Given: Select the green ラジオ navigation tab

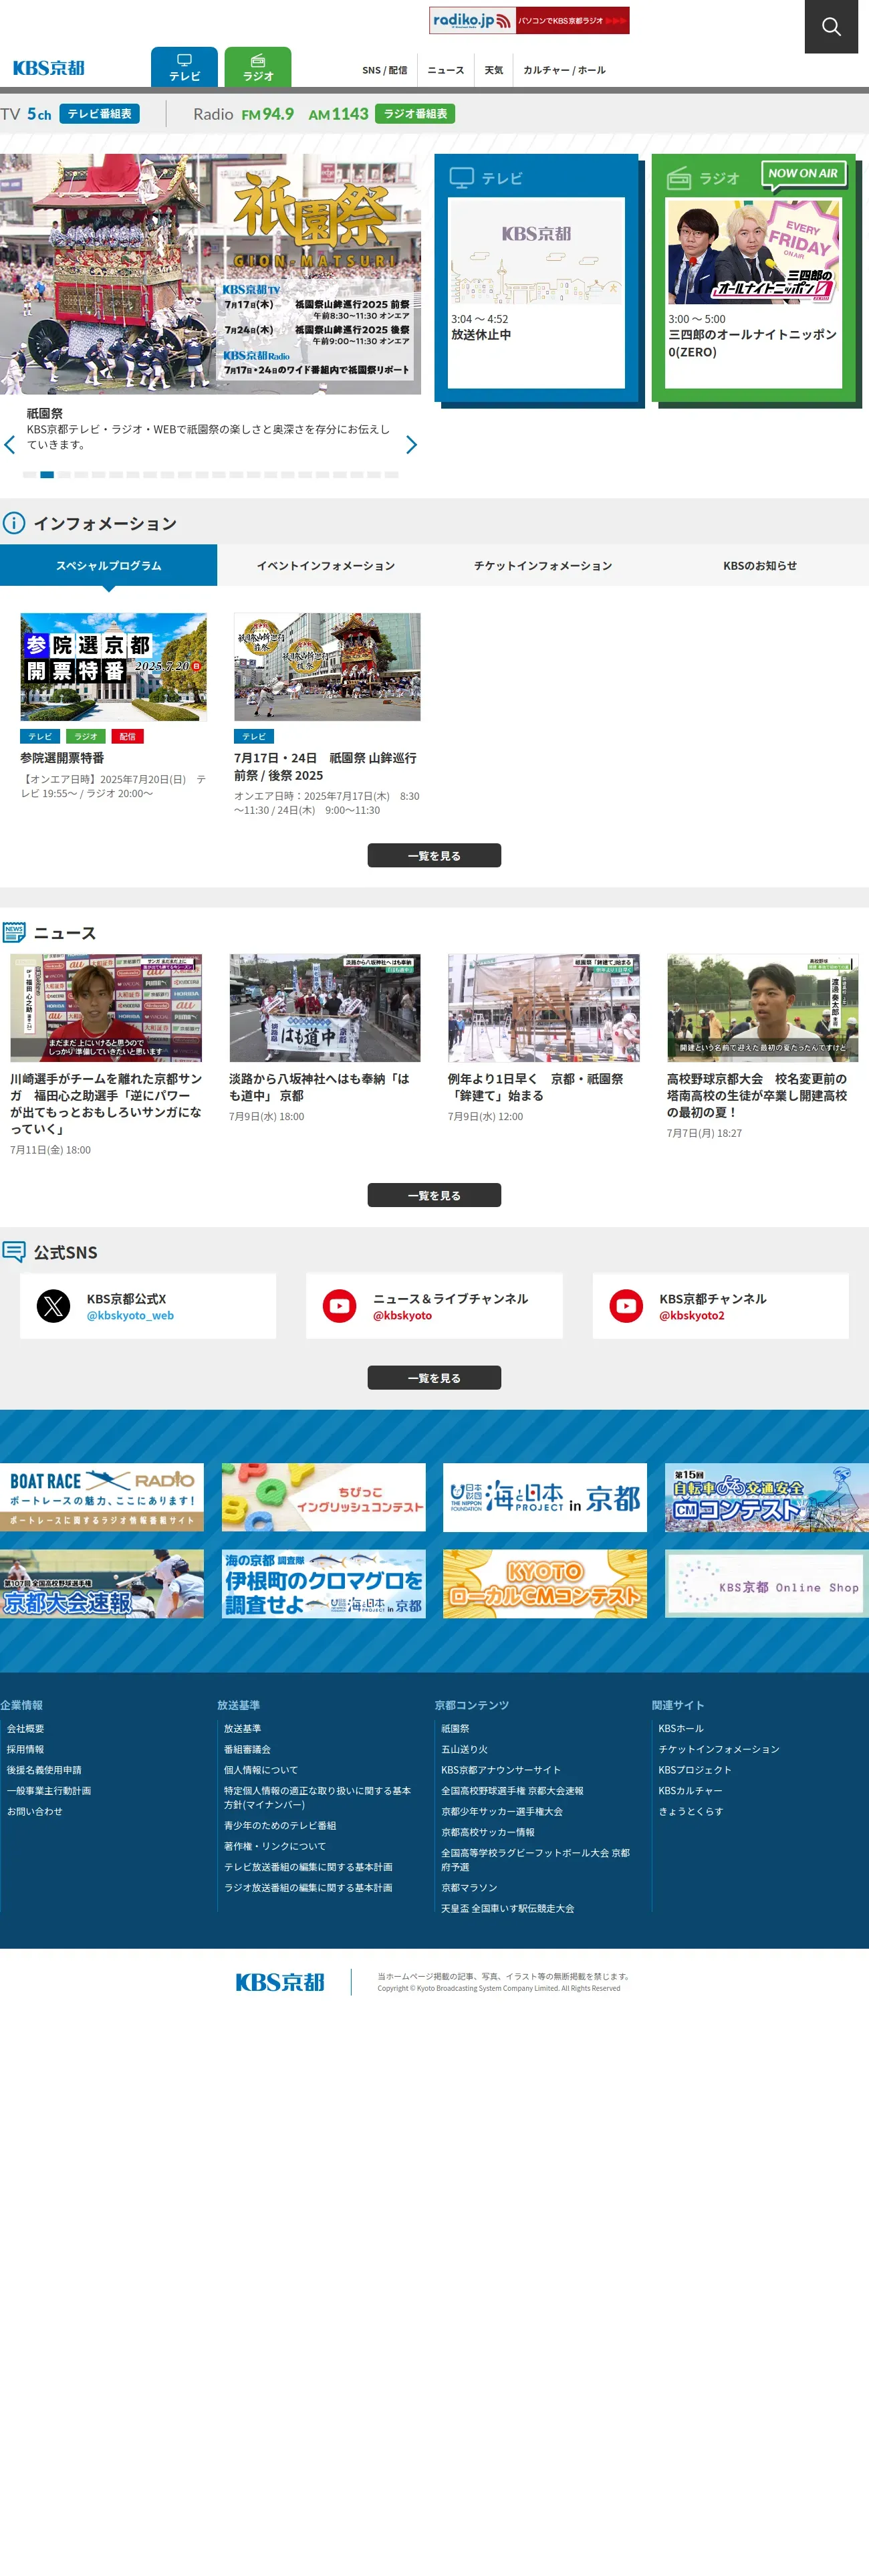Looking at the screenshot, I should coord(258,67).
